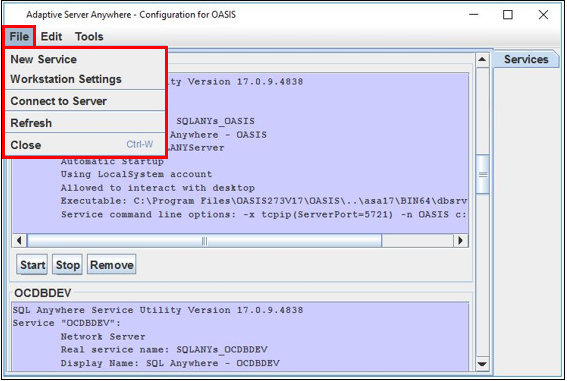Click the Start button

coord(32,265)
